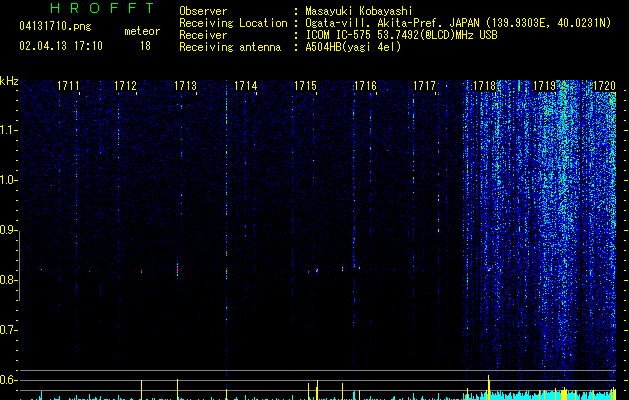Click the 0.7 kHz frequency label
629x400 pixels.
(8, 330)
